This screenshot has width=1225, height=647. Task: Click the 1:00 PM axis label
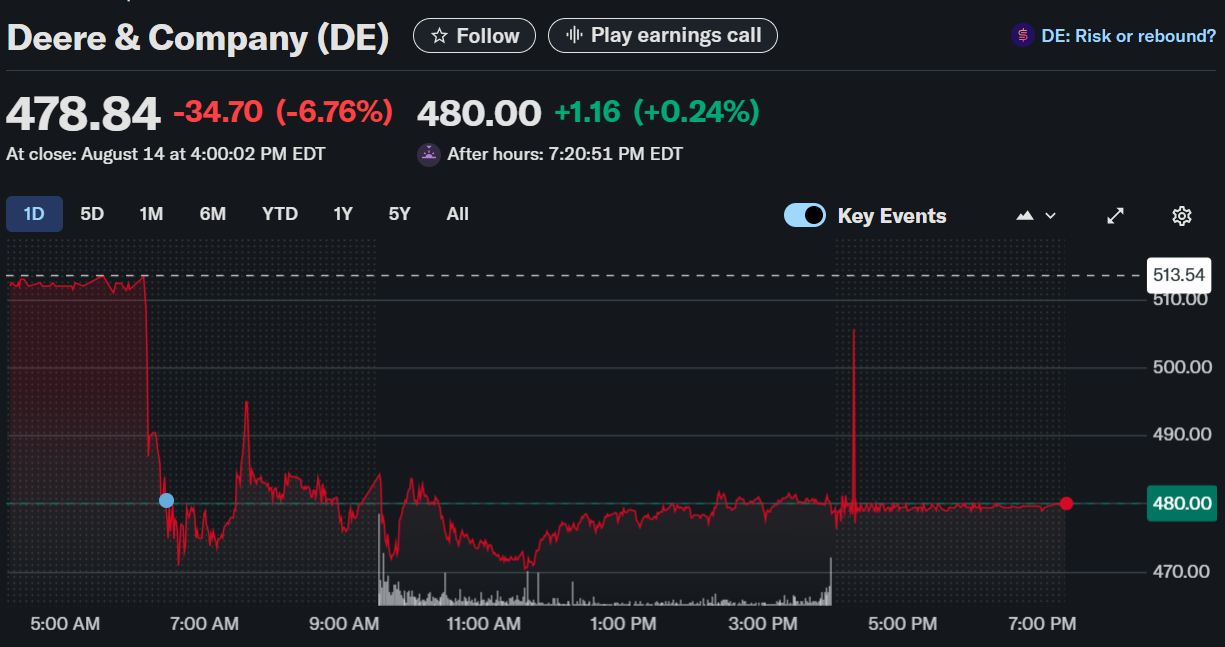pos(622,624)
